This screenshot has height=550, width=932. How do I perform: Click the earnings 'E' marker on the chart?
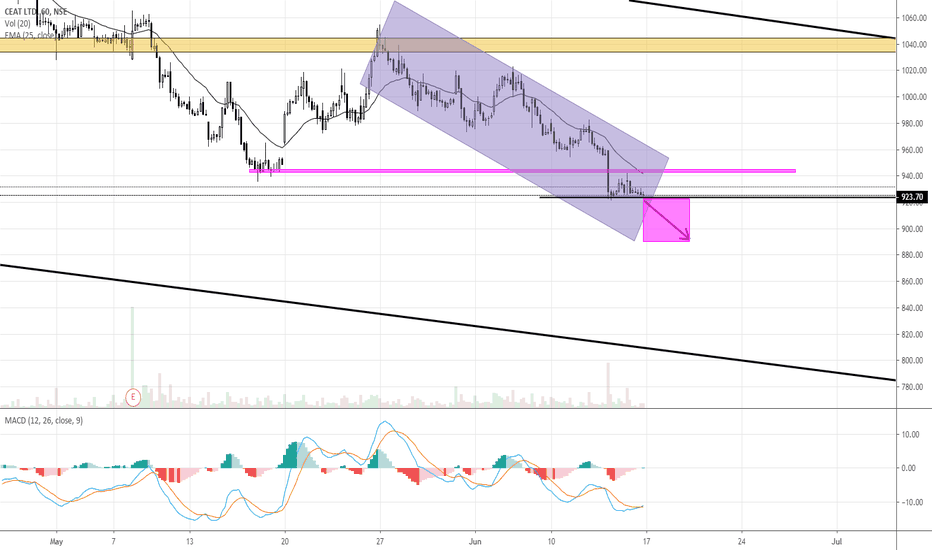(x=133, y=397)
